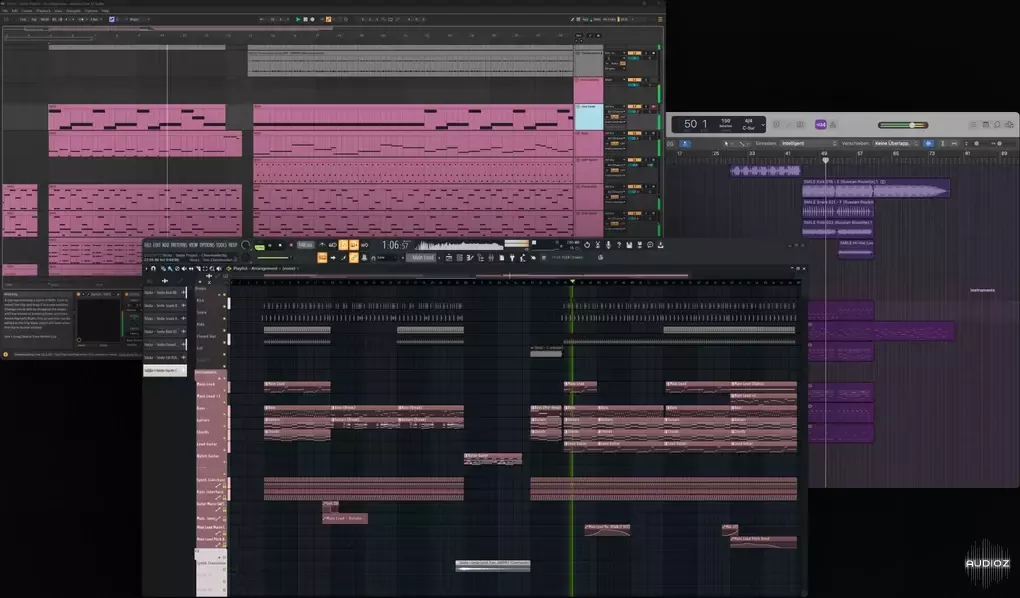Image resolution: width=1020 pixels, height=598 pixels.
Task: Open FL Studio HELP menu
Action: (x=233, y=245)
